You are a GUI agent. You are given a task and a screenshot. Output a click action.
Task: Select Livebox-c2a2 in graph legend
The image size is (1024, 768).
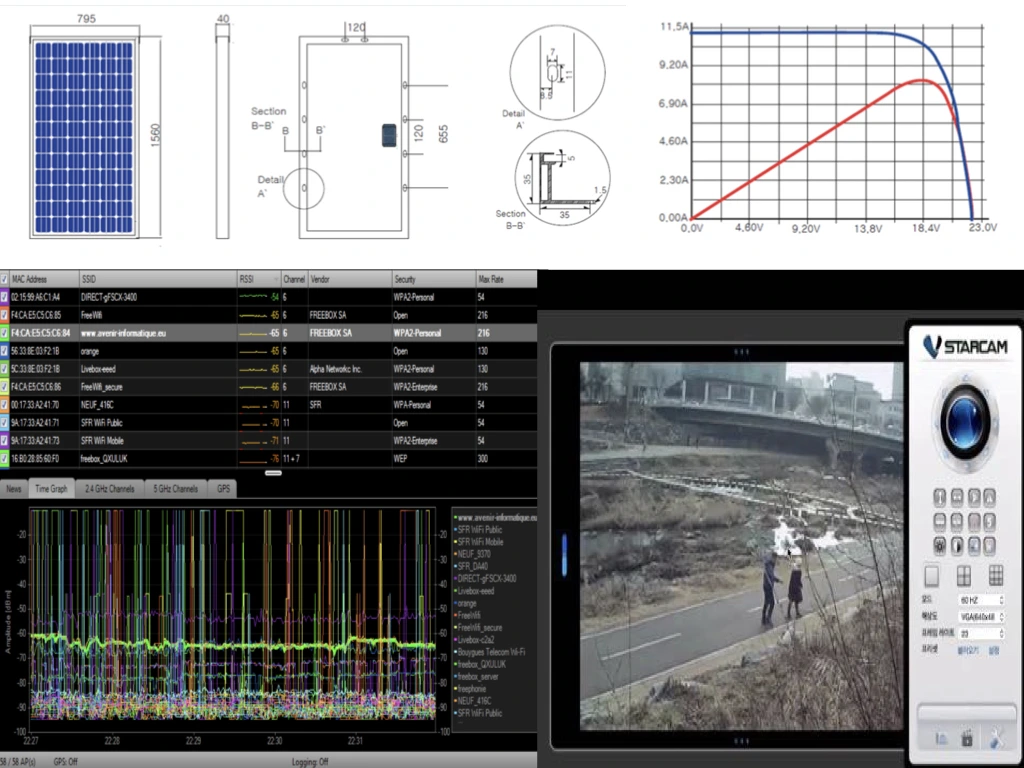(x=475, y=640)
